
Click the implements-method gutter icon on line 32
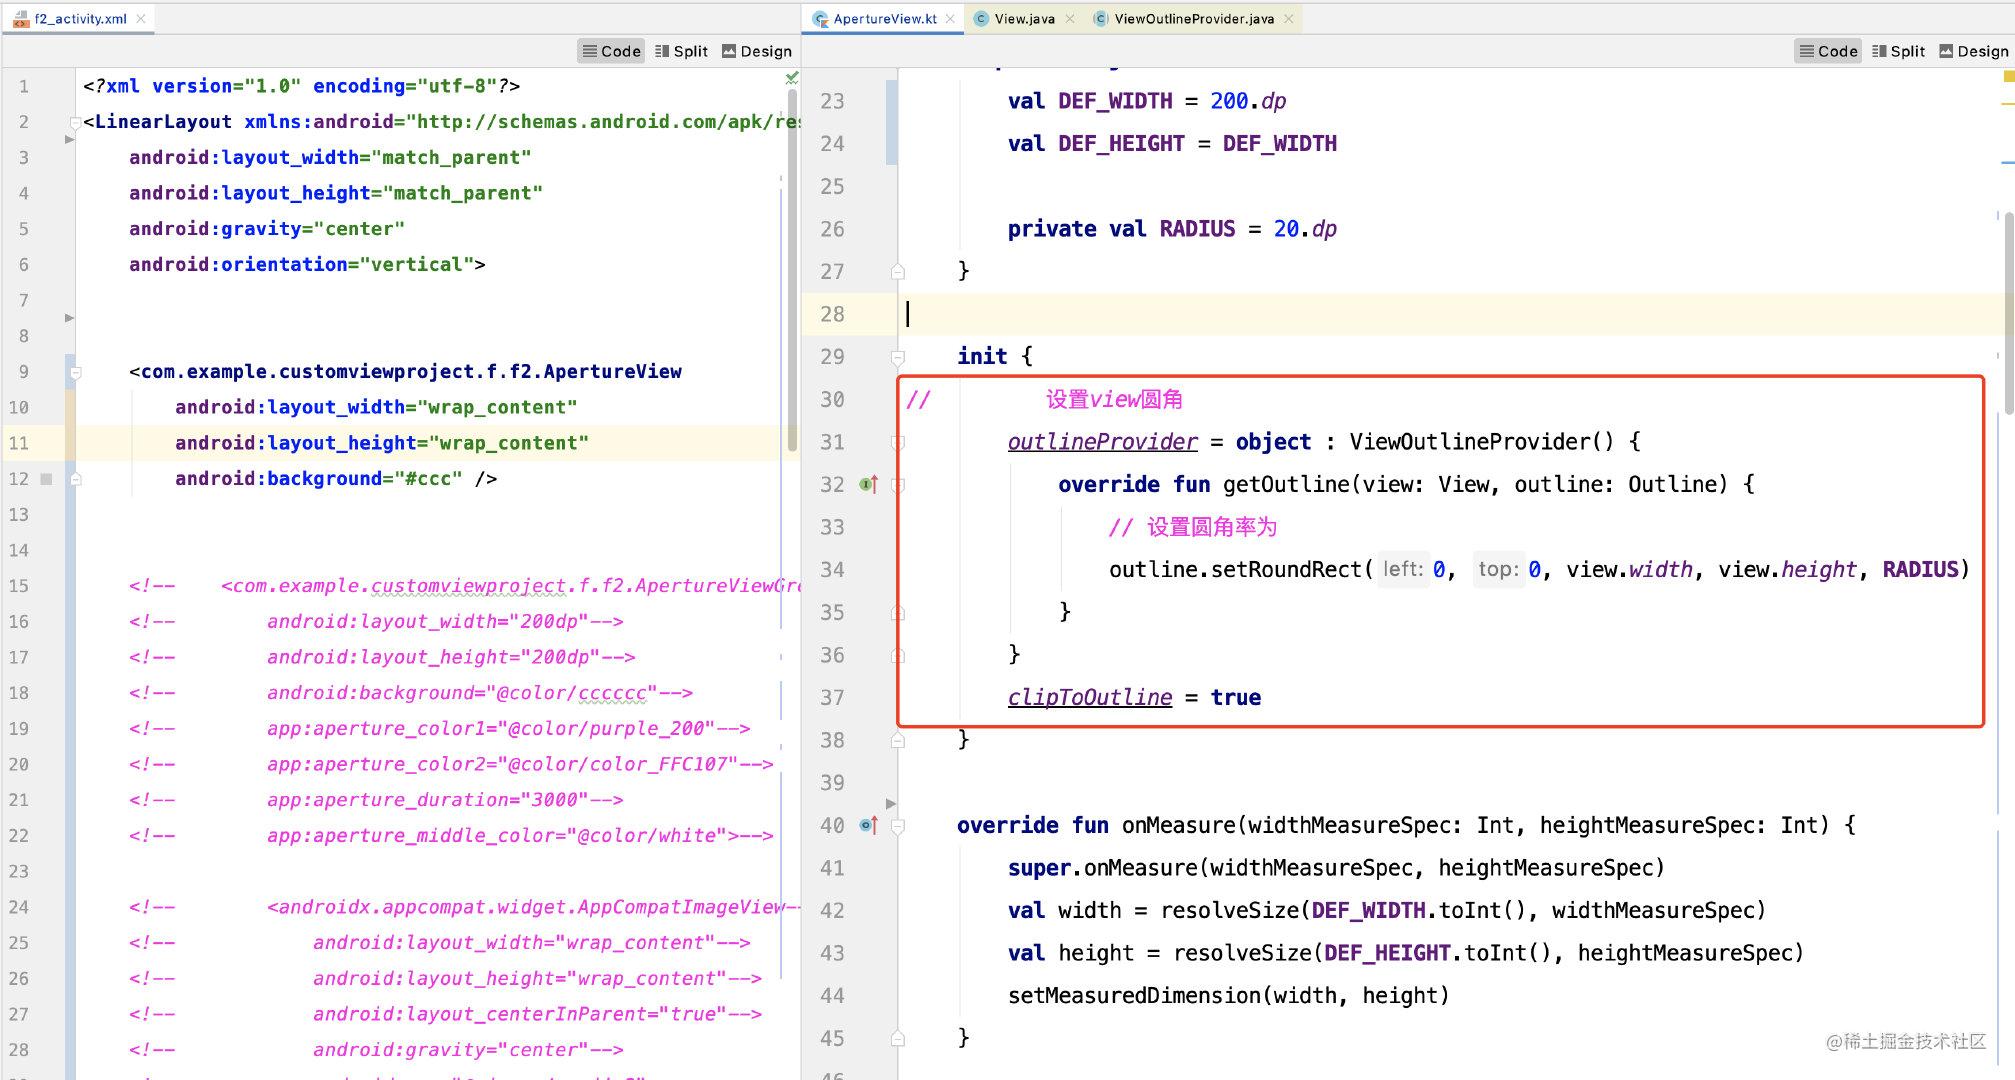[x=869, y=485]
